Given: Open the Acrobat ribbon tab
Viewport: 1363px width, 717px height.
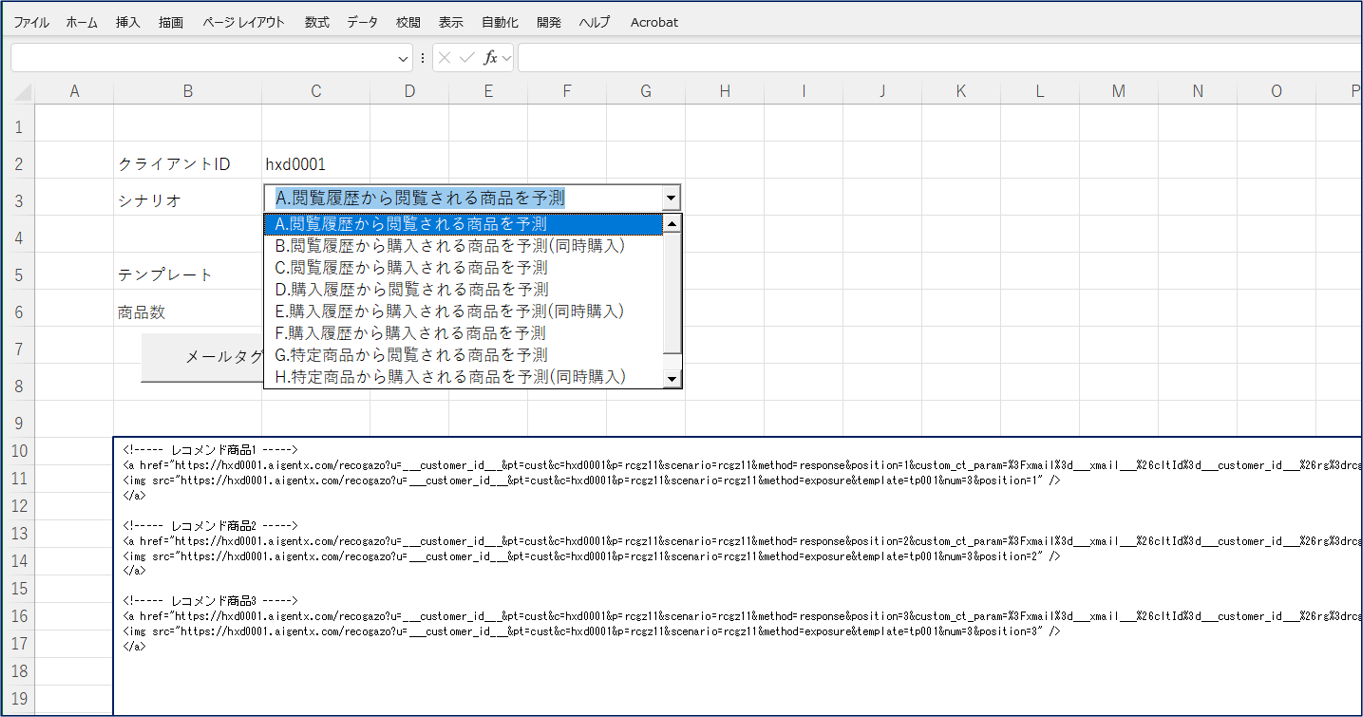Looking at the screenshot, I should coord(654,22).
